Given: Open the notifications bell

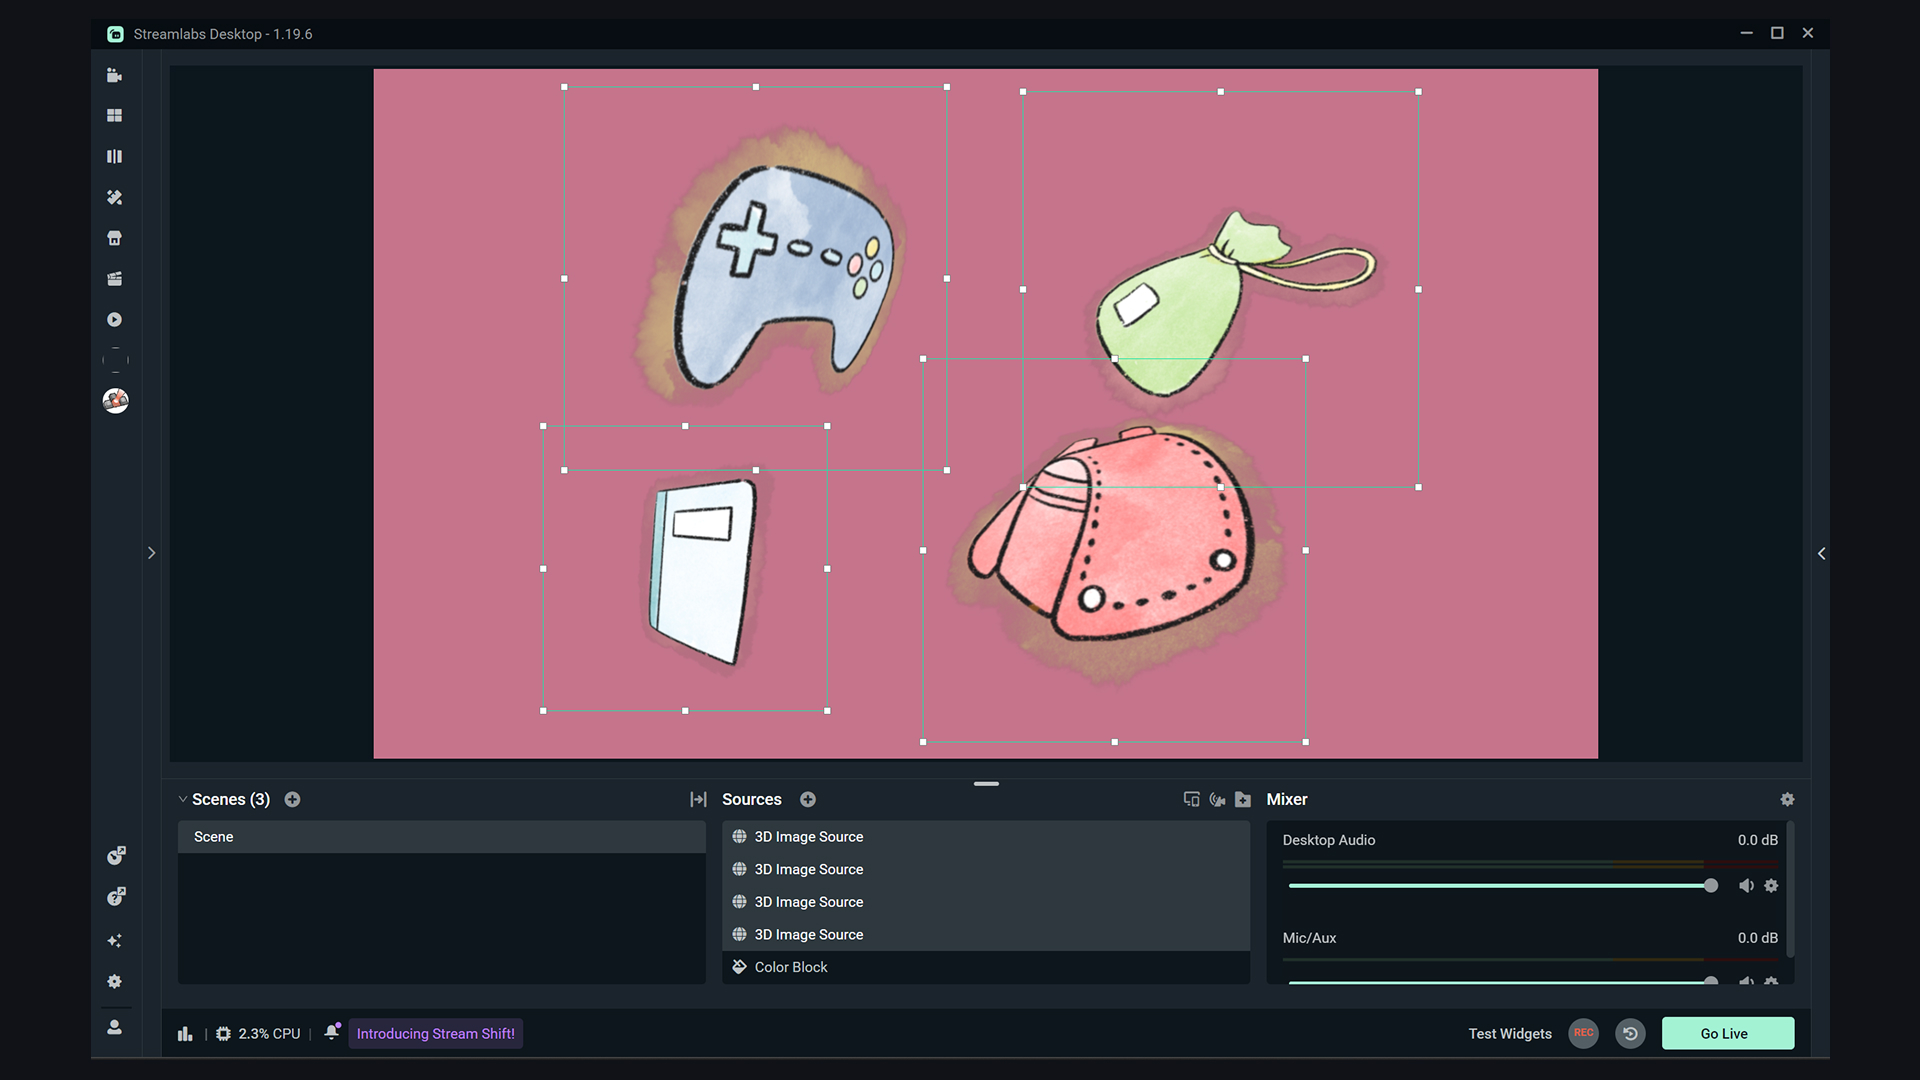Looking at the screenshot, I should 332,1032.
